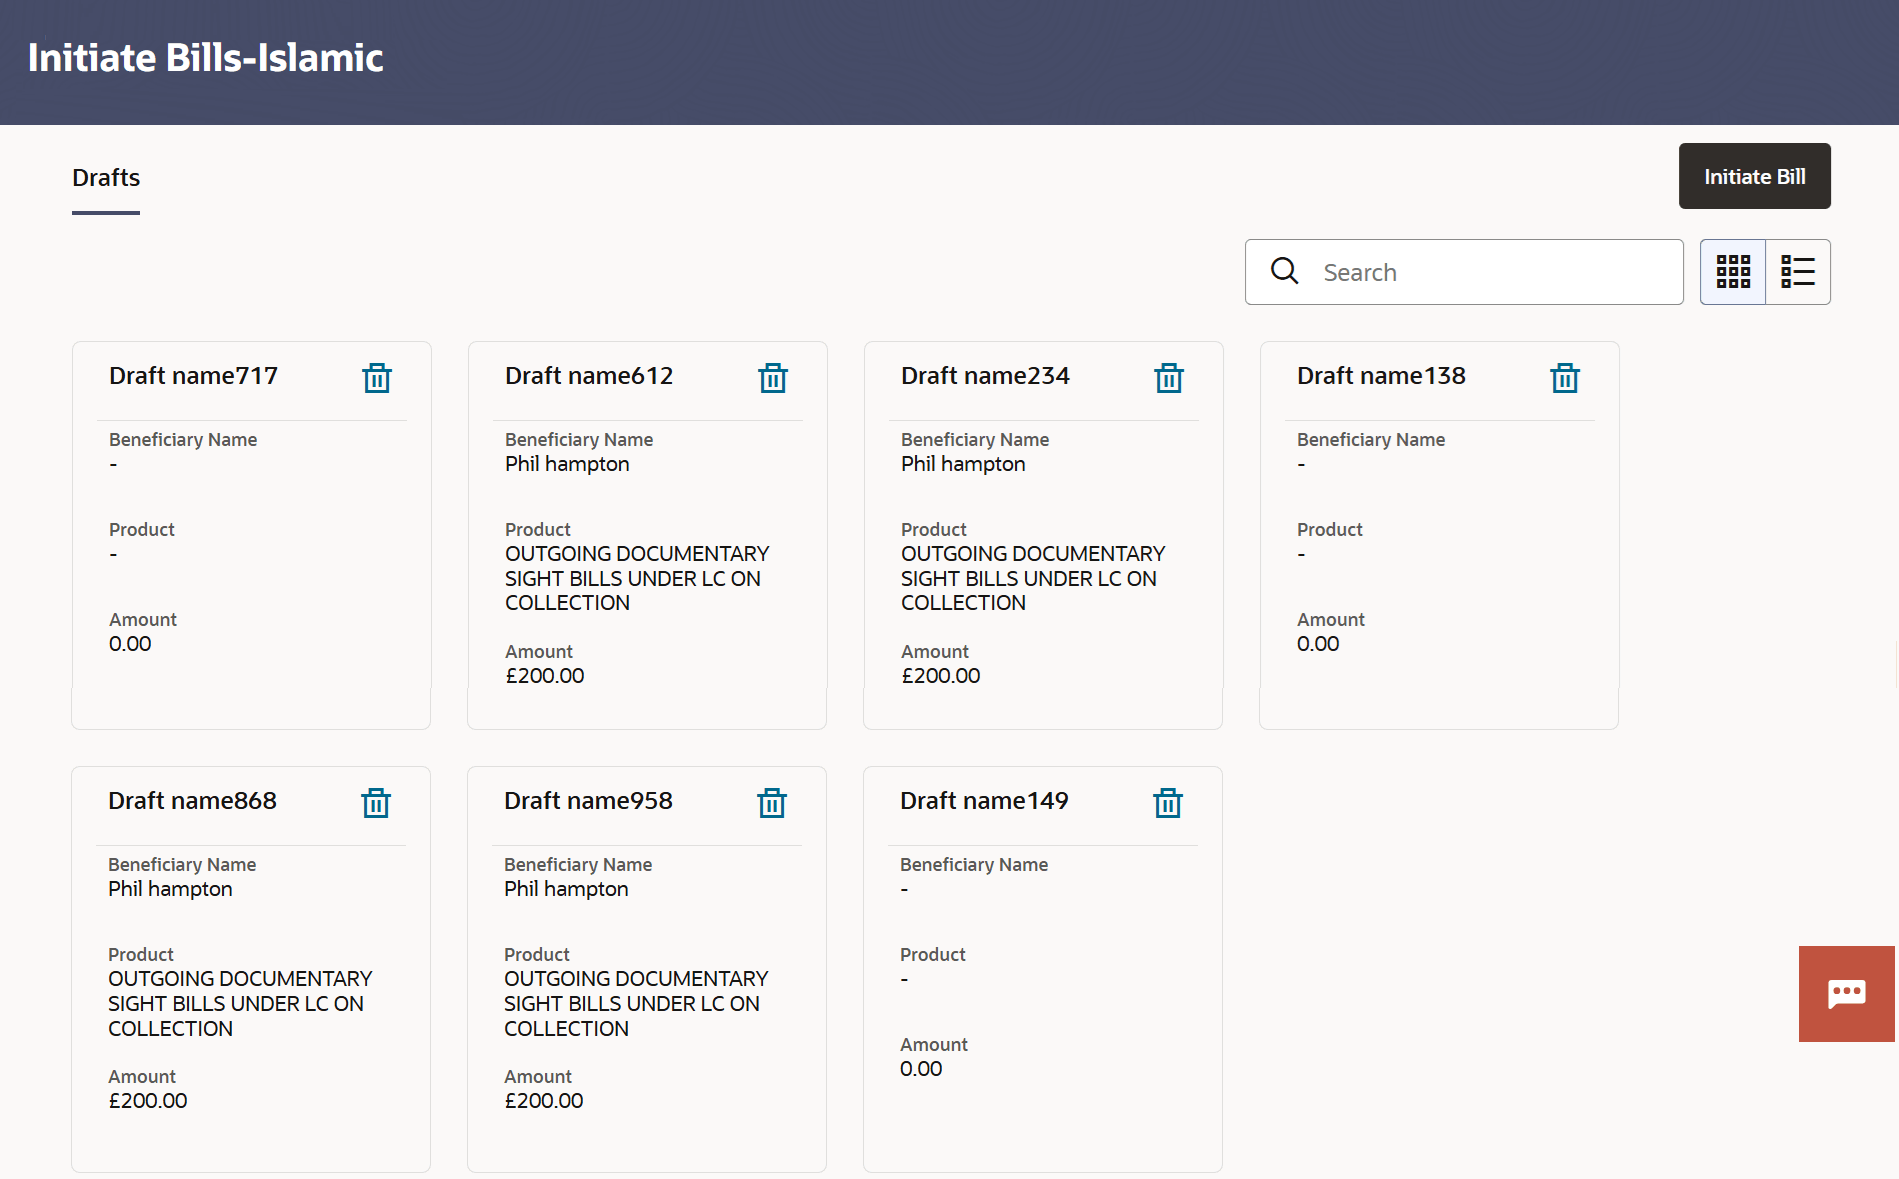Image resolution: width=1899 pixels, height=1179 pixels.
Task: Delete draft name138 with its trash icon
Action: 1565,378
